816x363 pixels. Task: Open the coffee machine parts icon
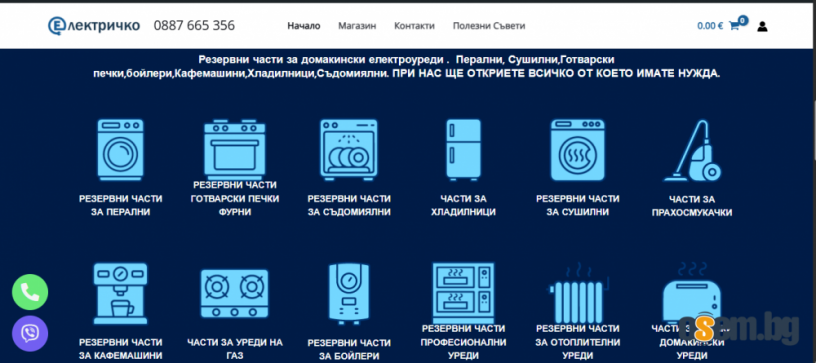pos(120,293)
